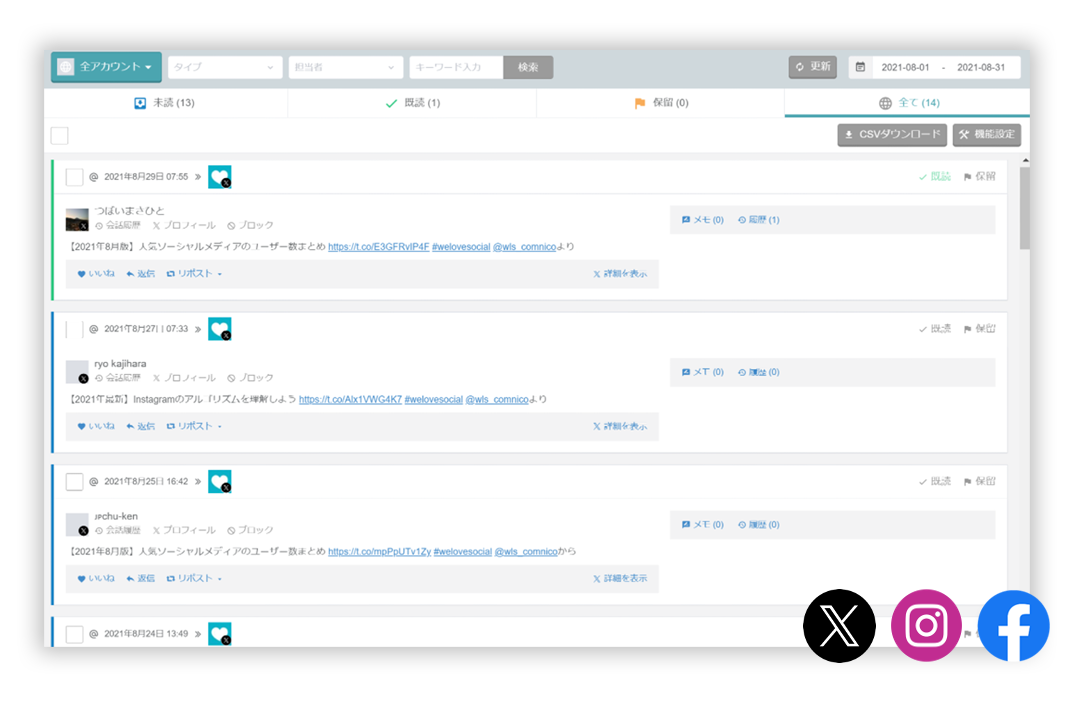The height and width of the screenshot is (710, 1085).
Task: Switch to the 既読 (1) tab
Action: [x=412, y=102]
